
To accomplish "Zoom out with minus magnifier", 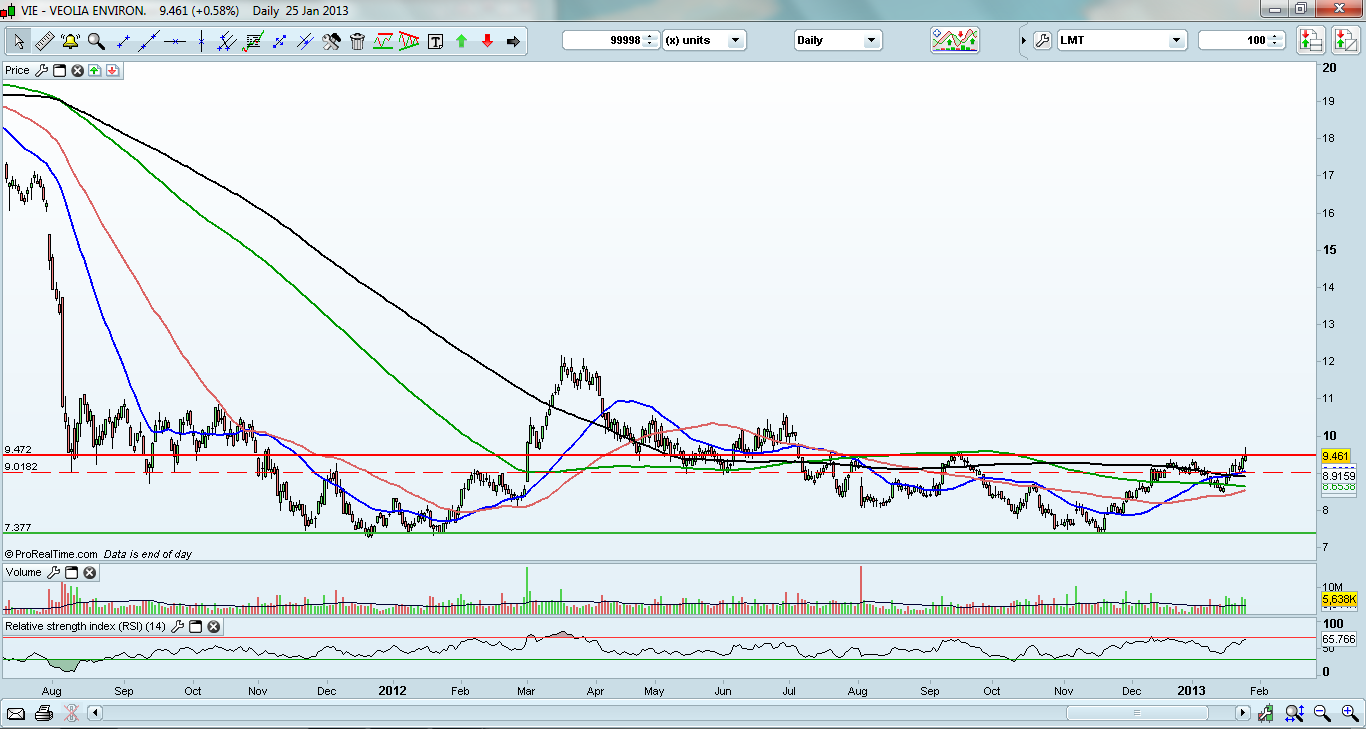I will coord(1322,713).
